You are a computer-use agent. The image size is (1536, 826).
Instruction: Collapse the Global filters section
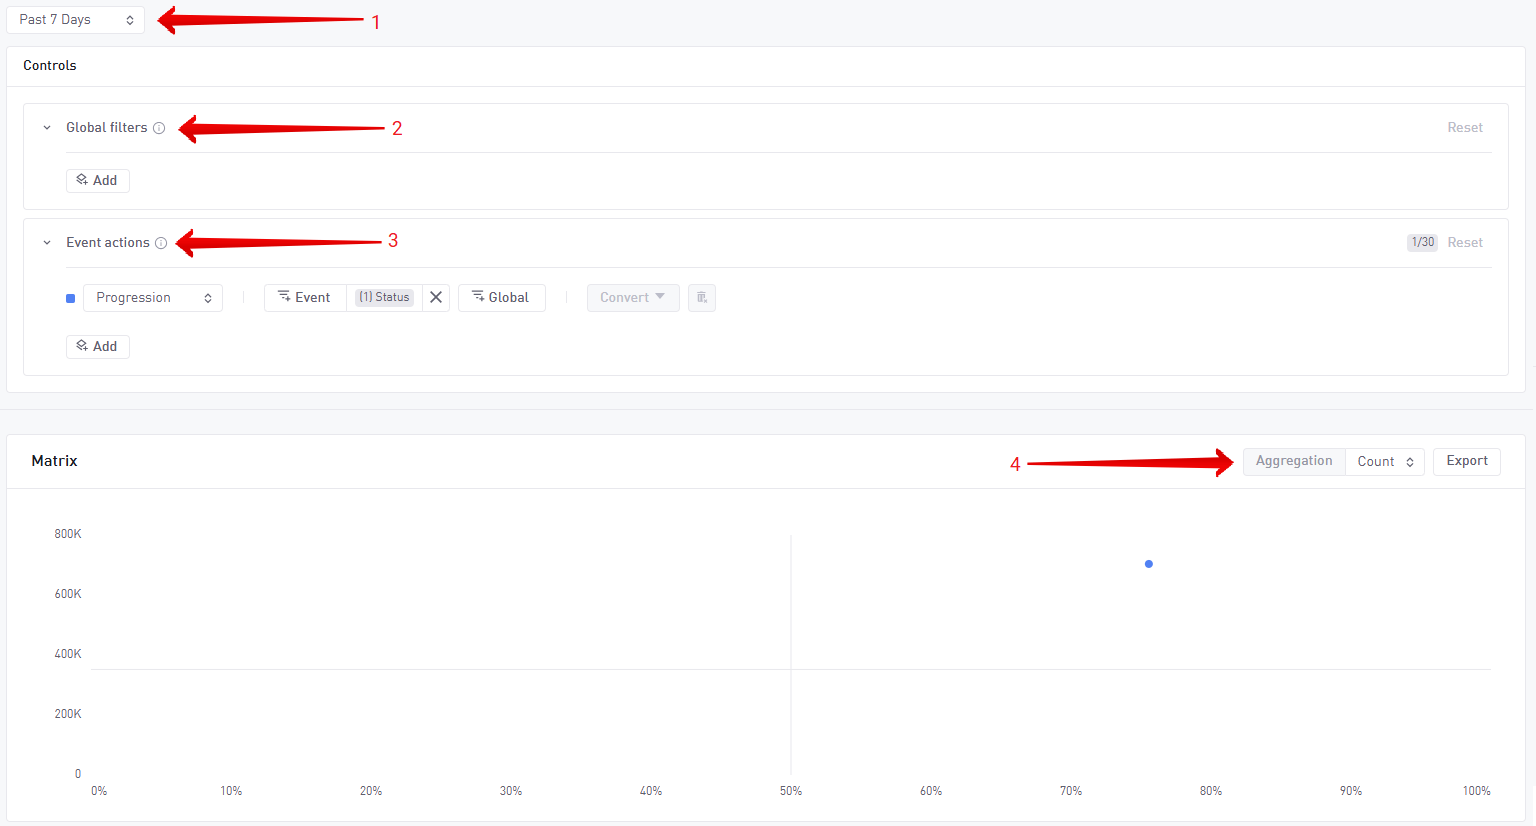[x=47, y=128]
